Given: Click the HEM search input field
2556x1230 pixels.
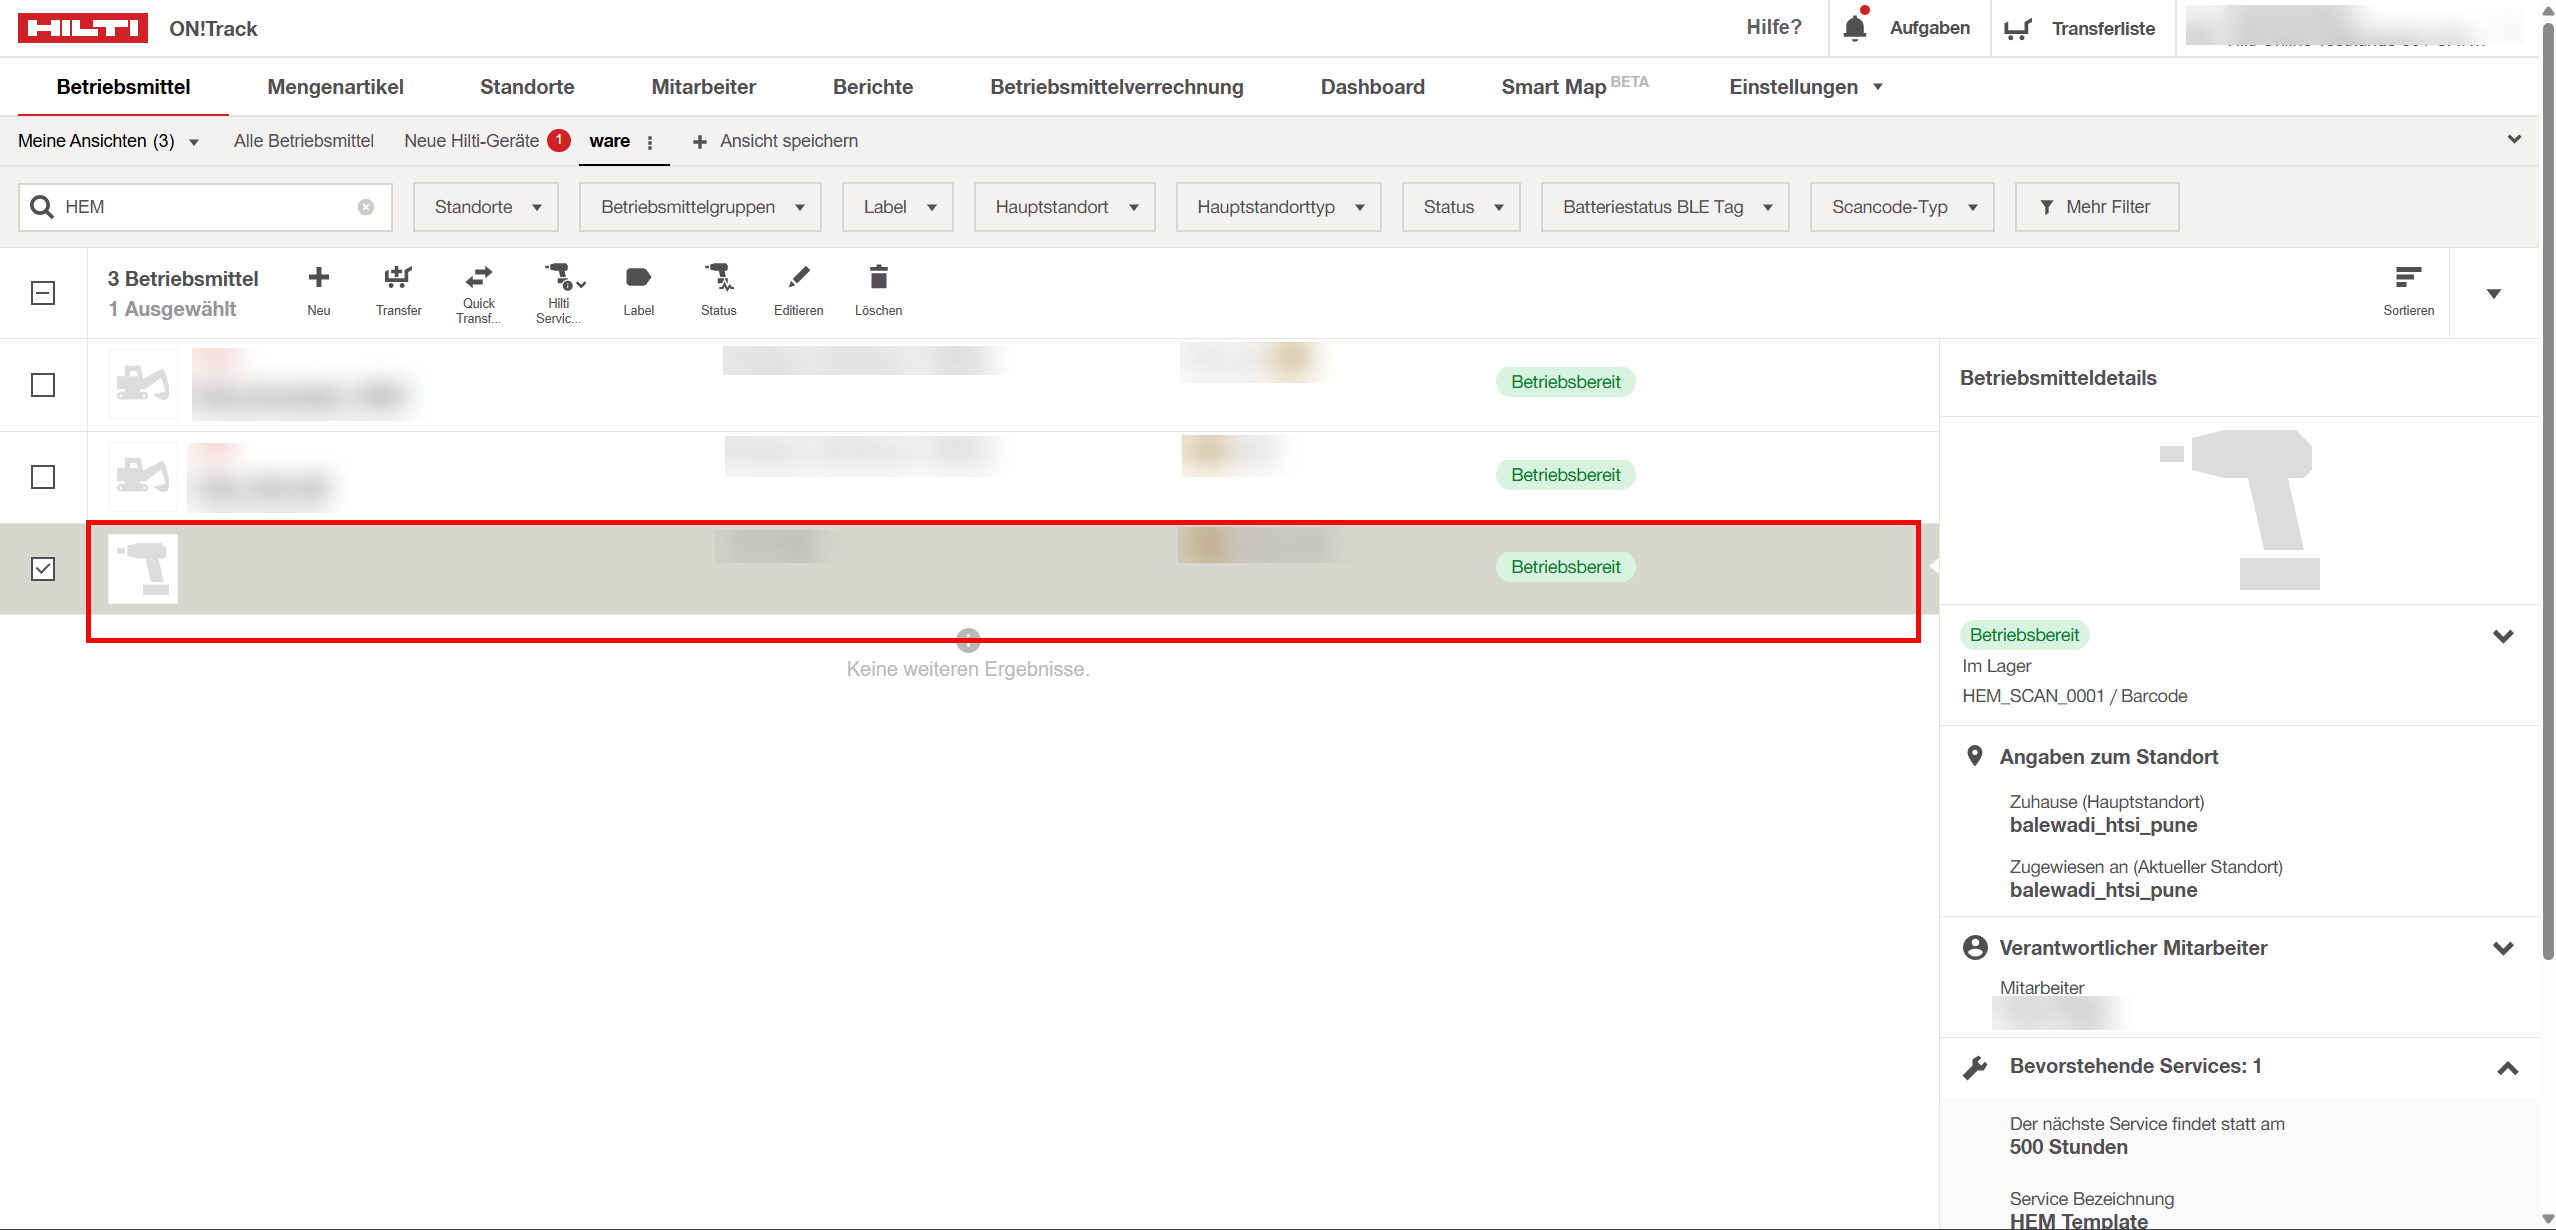Looking at the screenshot, I should (205, 207).
